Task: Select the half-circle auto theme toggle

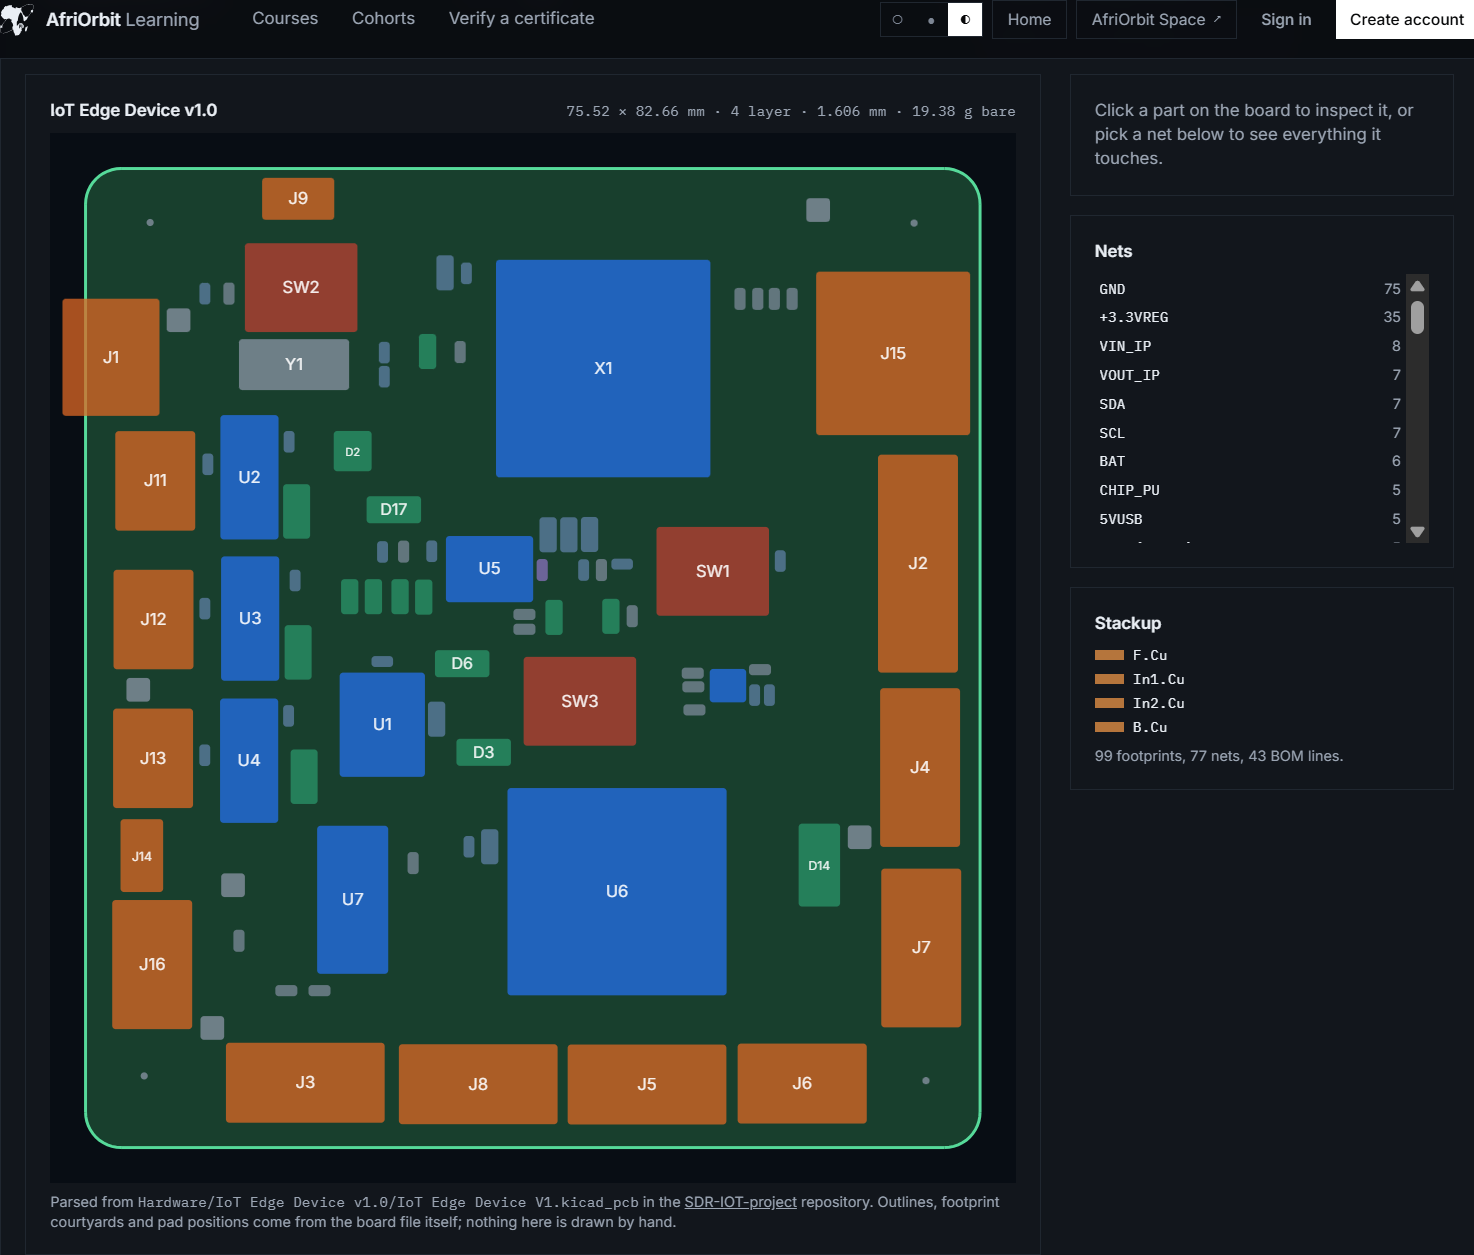Action: 965,19
